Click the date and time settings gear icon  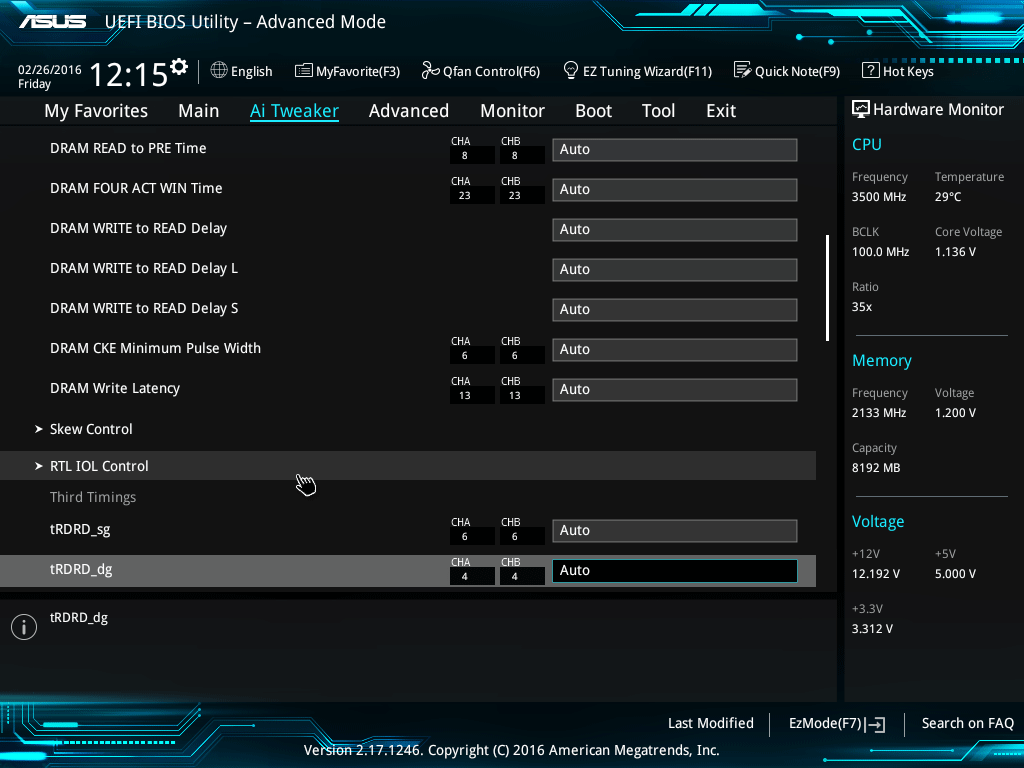(179, 68)
